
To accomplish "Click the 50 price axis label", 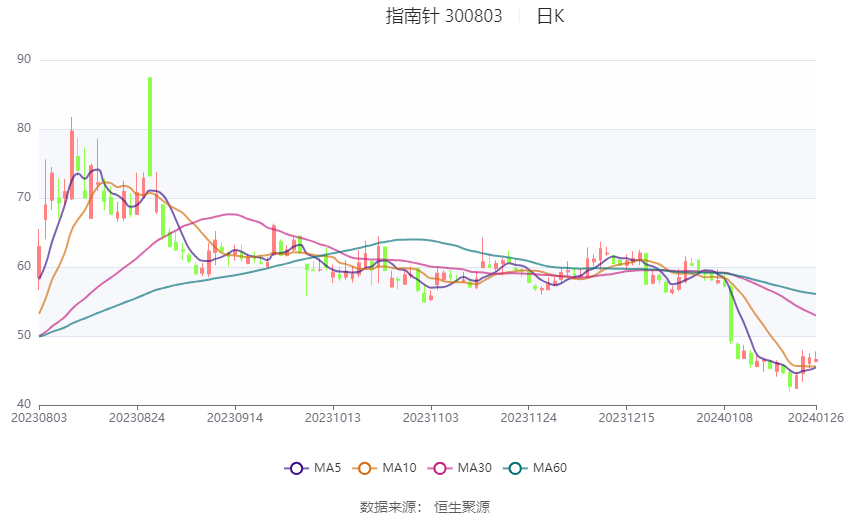I will (24, 335).
